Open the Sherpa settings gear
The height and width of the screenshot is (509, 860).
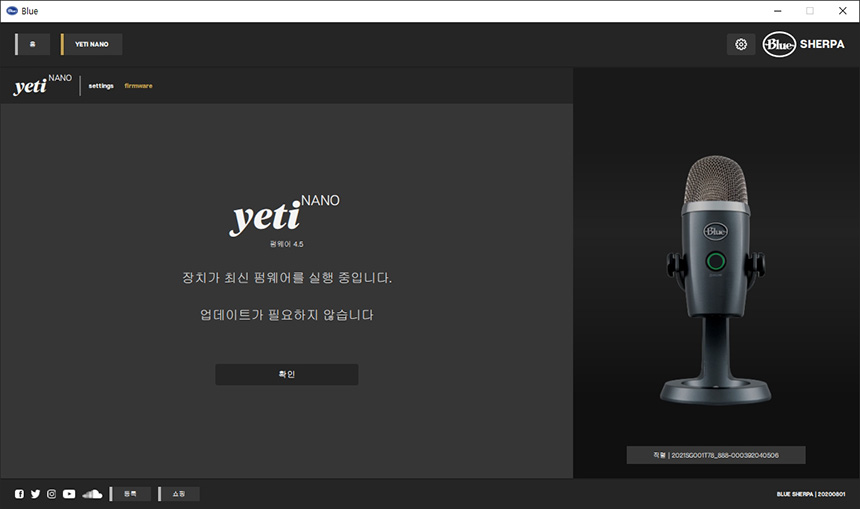click(741, 44)
